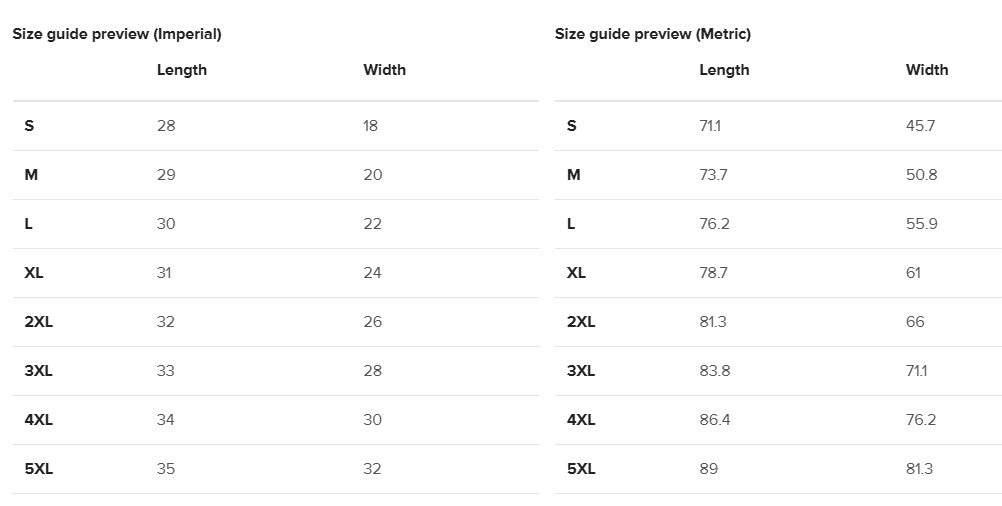Image resolution: width=1002 pixels, height=506 pixels.
Task: Click the 4XL row label in the Imperial table
Action: [x=39, y=420]
